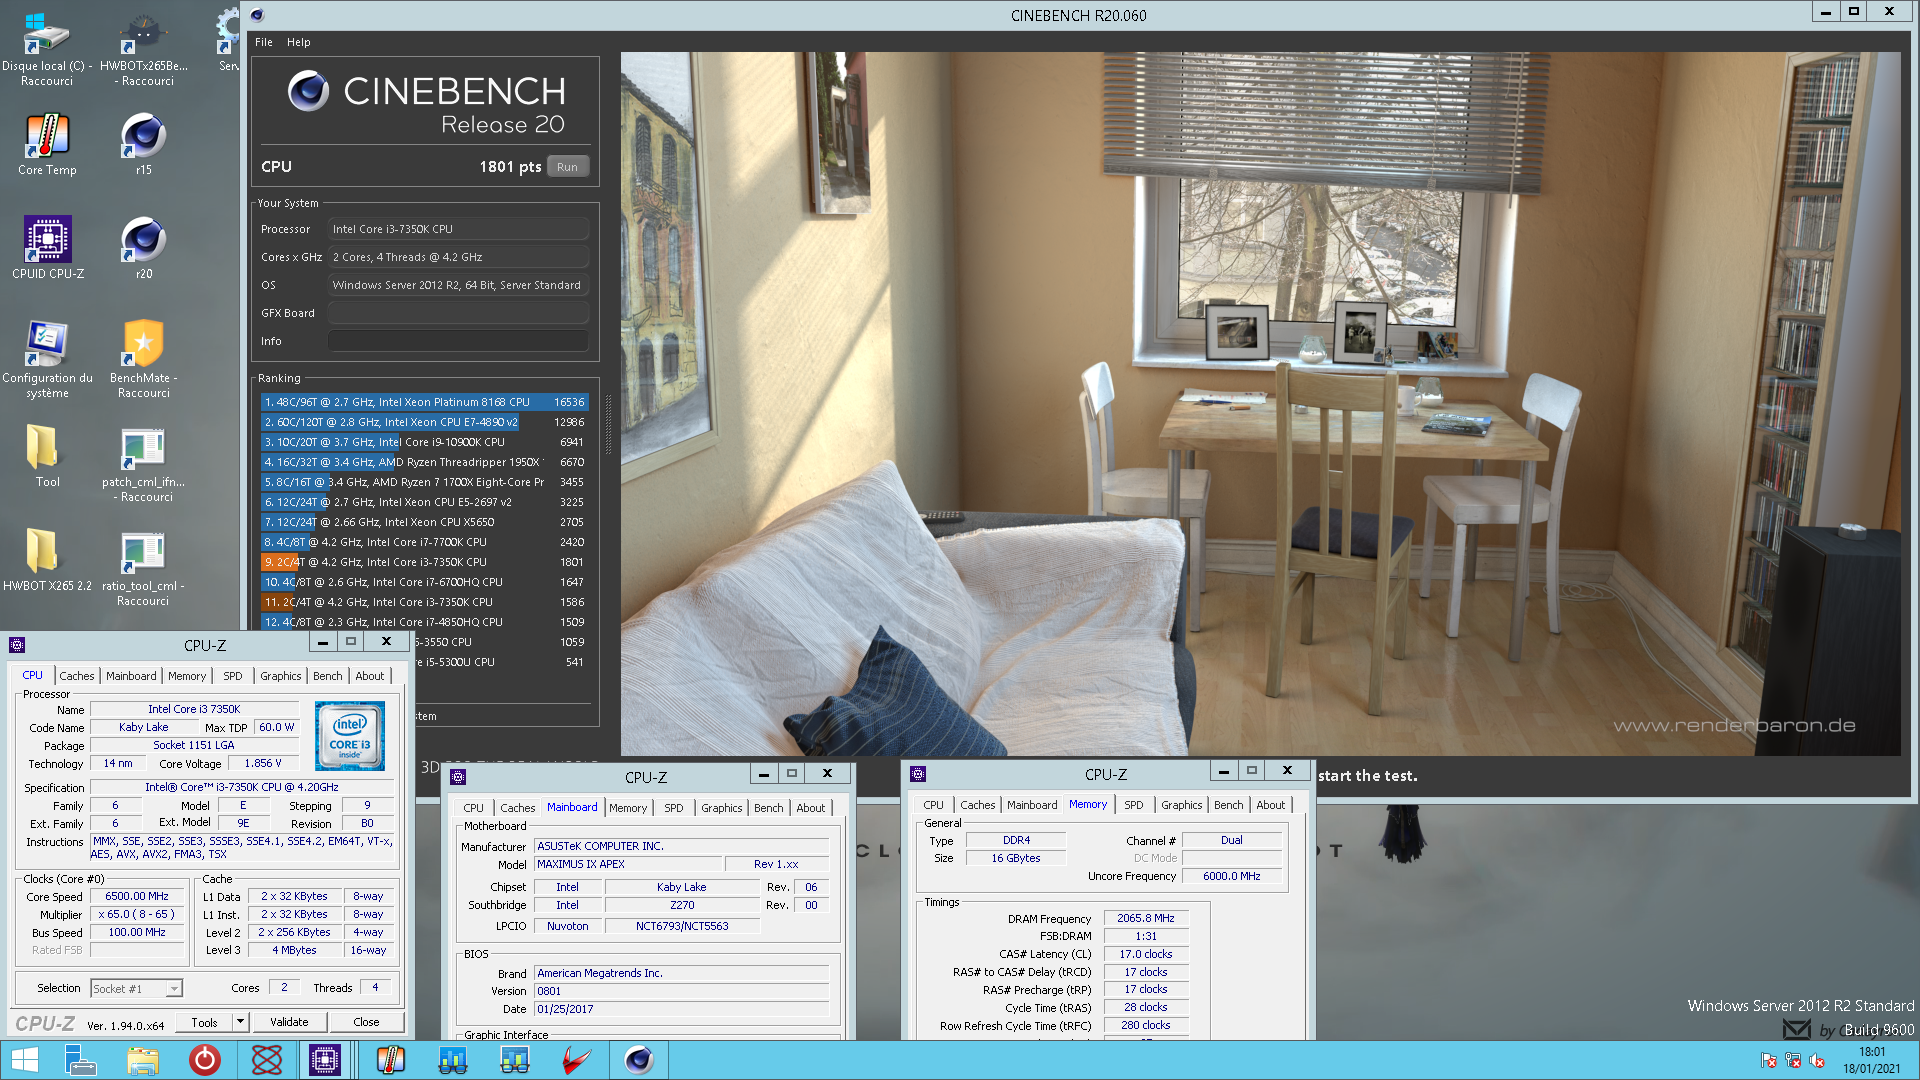Image resolution: width=1920 pixels, height=1080 pixels.
Task: Switch to Caches tab in left CPU-Z window
Action: [76, 676]
